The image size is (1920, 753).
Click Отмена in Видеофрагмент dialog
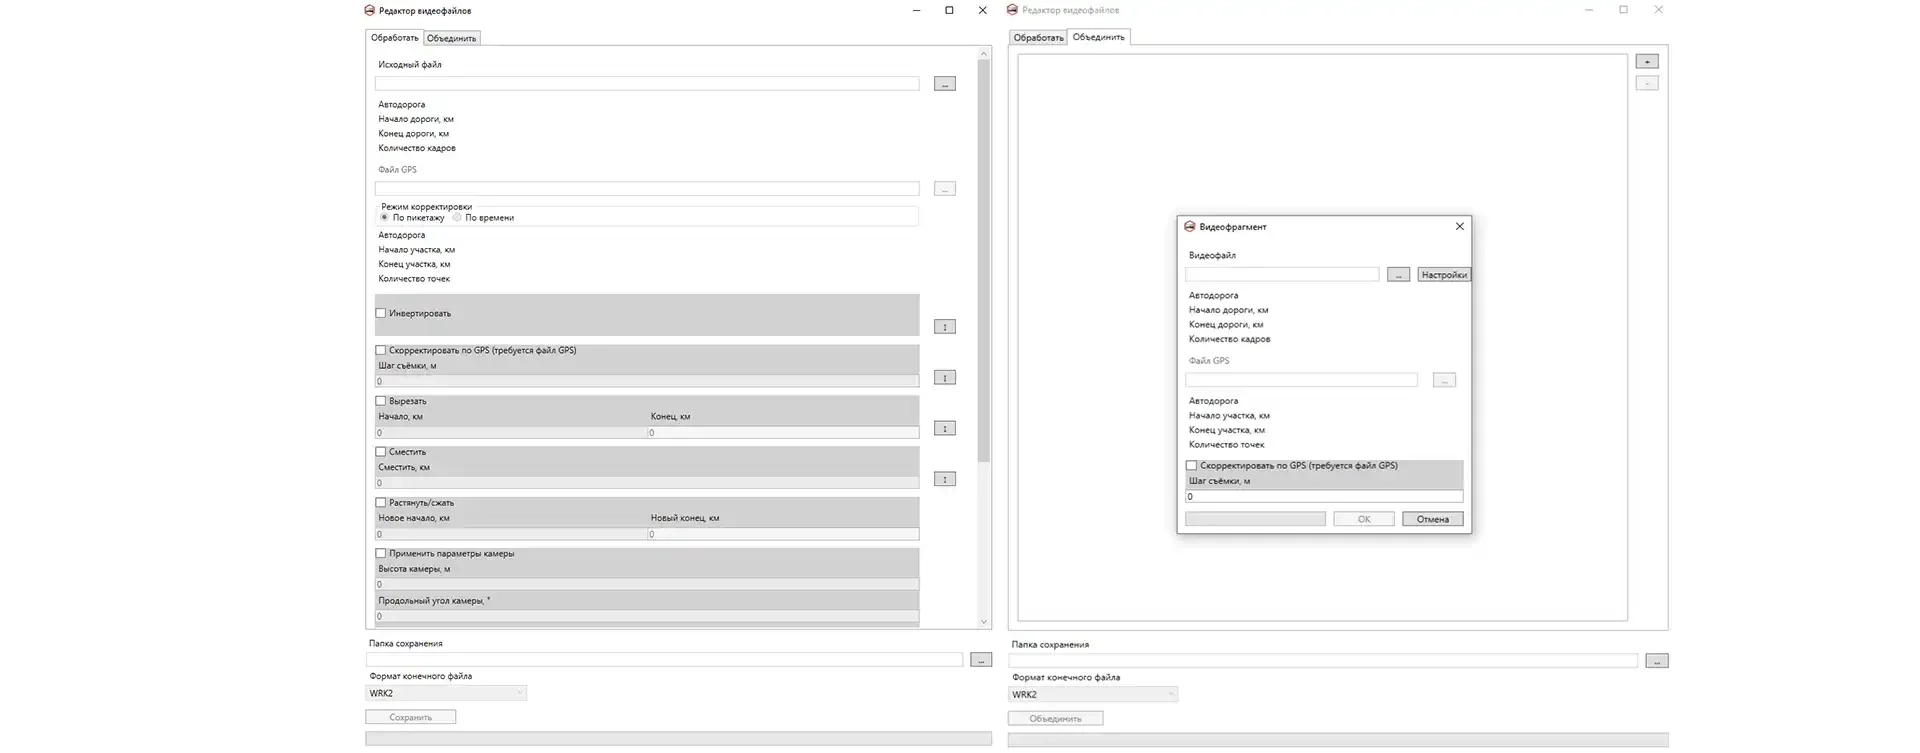(x=1432, y=519)
